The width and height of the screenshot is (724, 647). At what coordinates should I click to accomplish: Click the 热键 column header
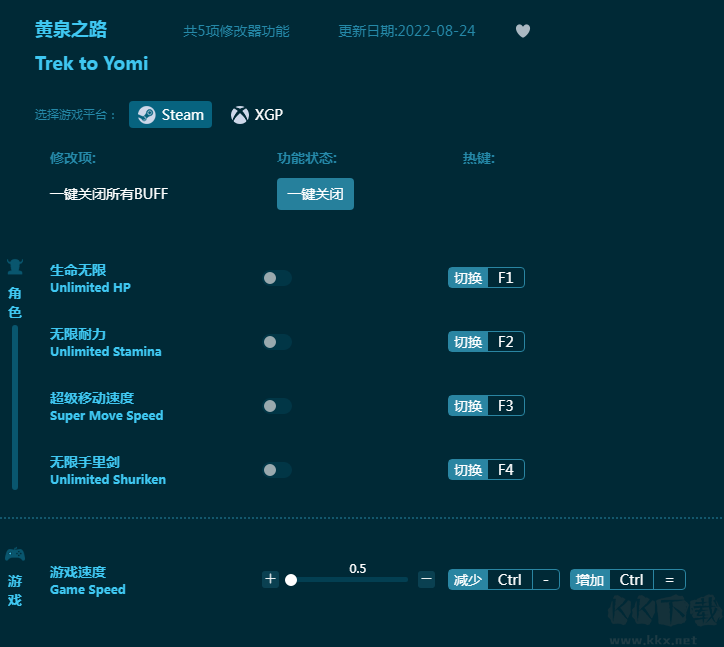coord(479,158)
